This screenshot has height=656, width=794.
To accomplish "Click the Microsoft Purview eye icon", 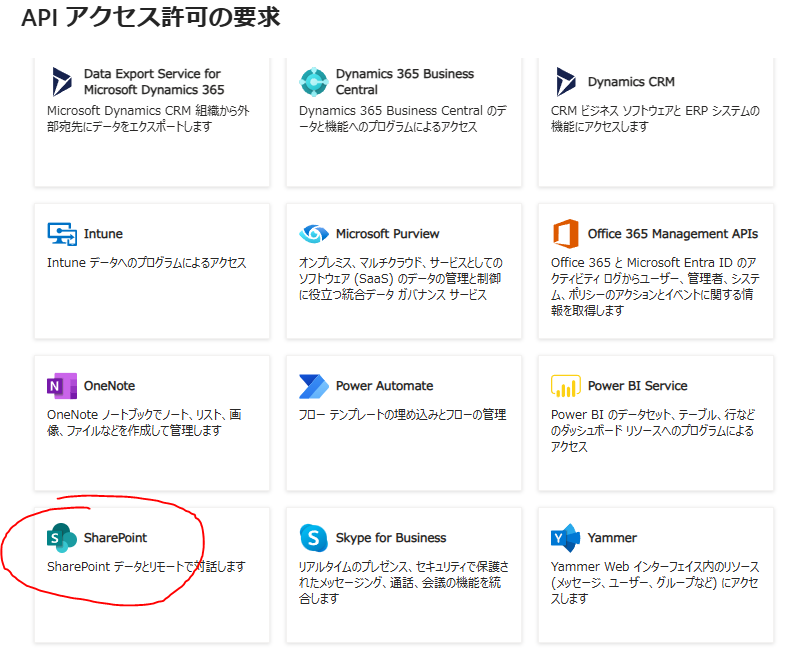I will (x=314, y=234).
